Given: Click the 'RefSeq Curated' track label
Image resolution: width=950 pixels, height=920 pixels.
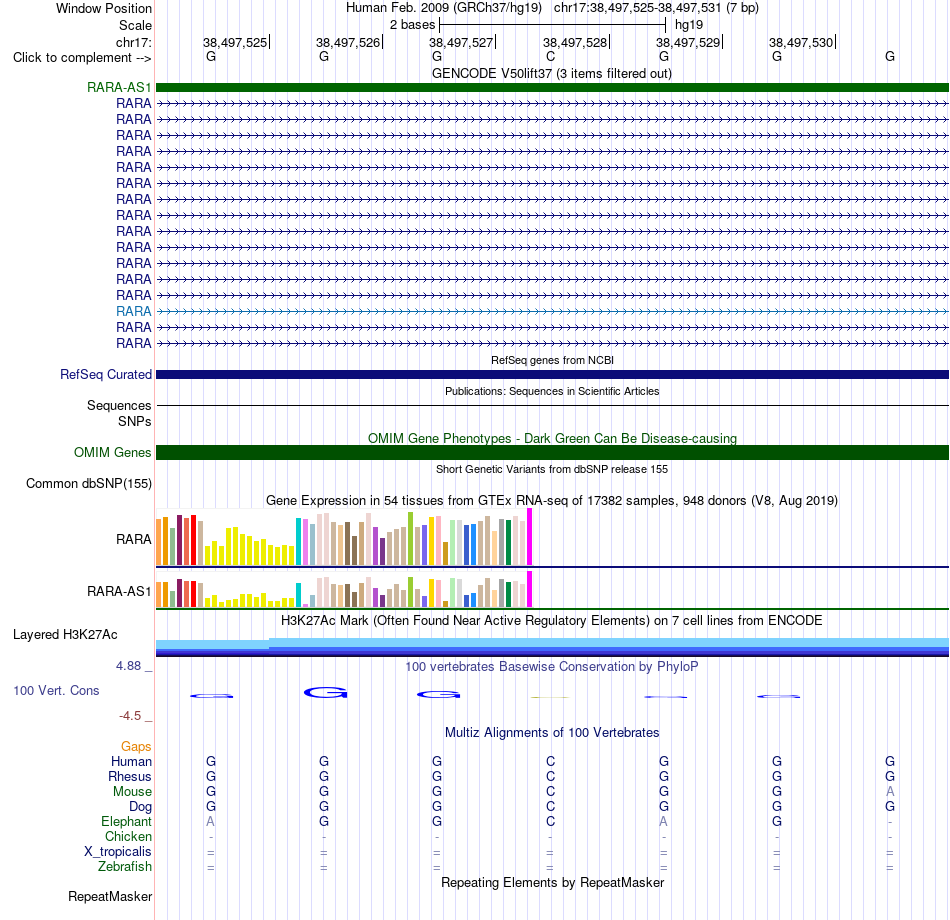Looking at the screenshot, I should coord(105,375).
